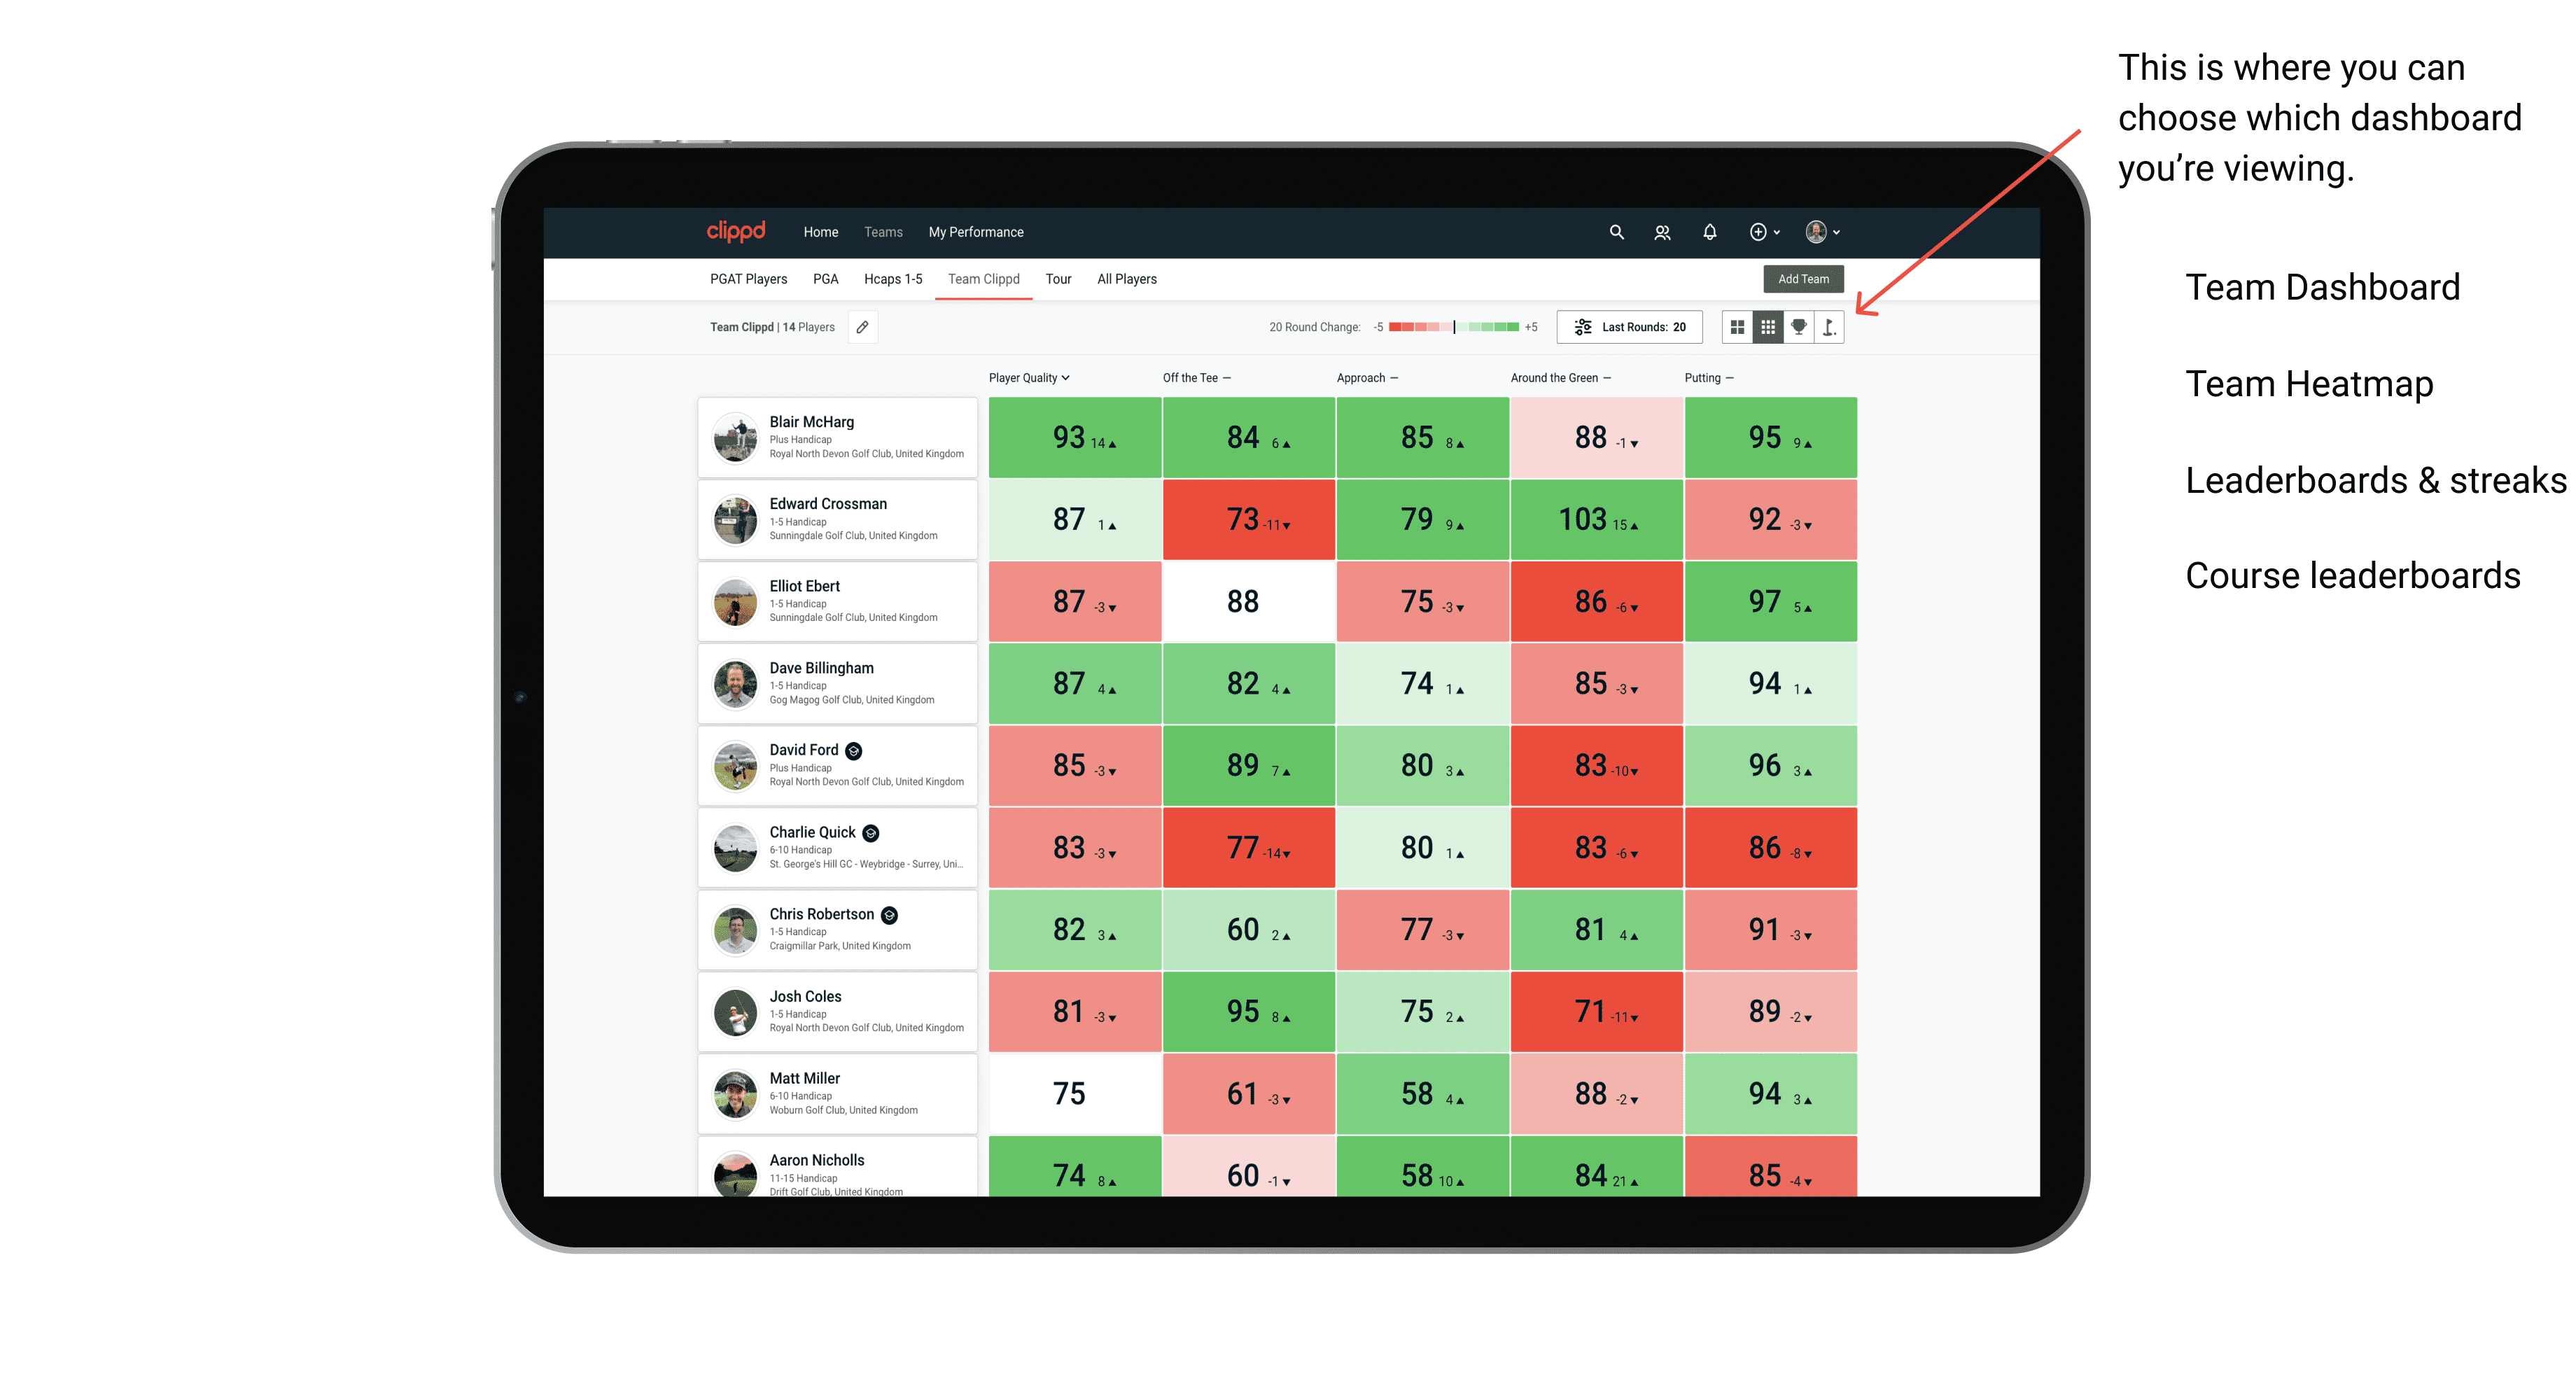Expand the Player Quality column sort dropdown

[x=1070, y=377]
